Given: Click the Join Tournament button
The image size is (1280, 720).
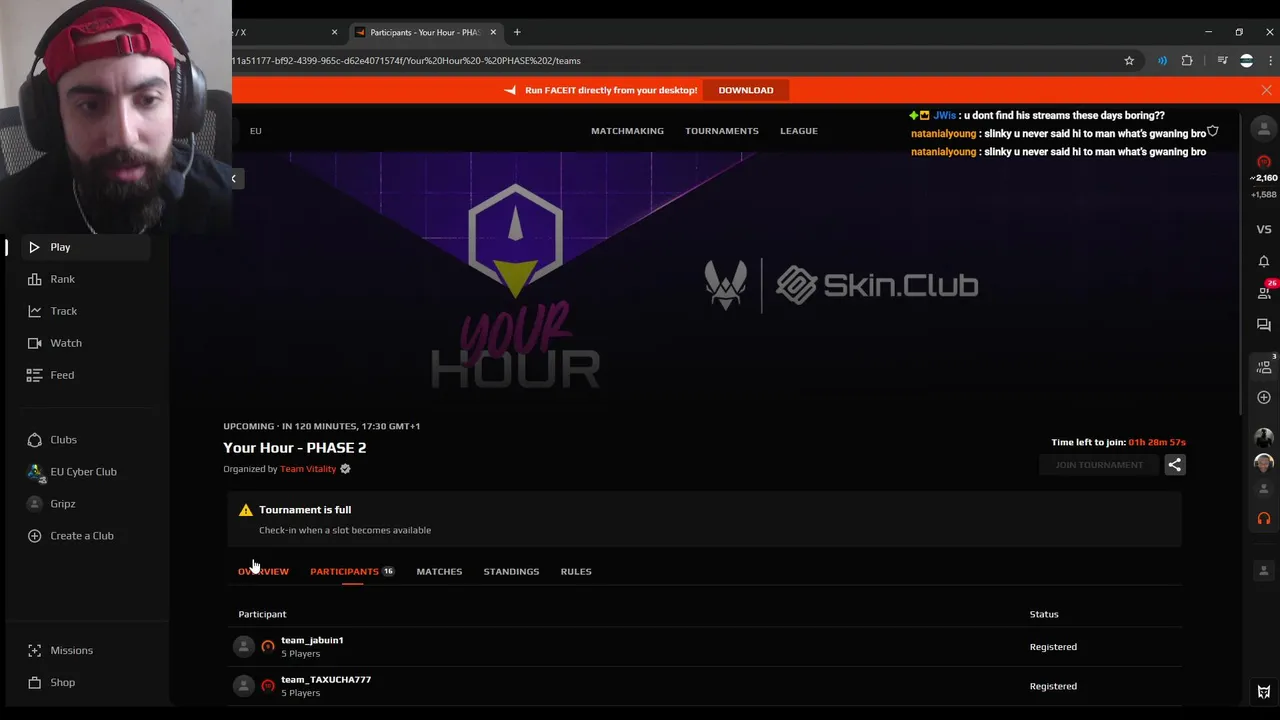Looking at the screenshot, I should tap(1098, 465).
